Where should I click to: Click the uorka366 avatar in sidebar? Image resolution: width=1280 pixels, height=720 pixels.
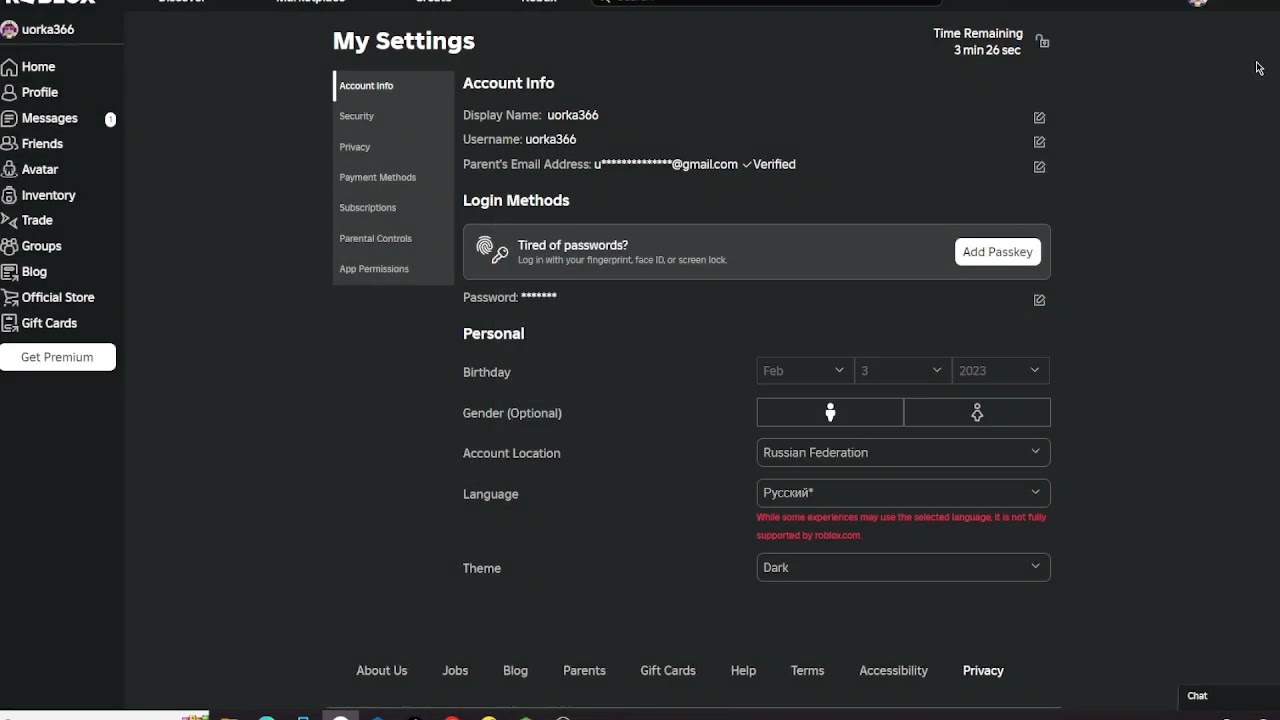9,30
